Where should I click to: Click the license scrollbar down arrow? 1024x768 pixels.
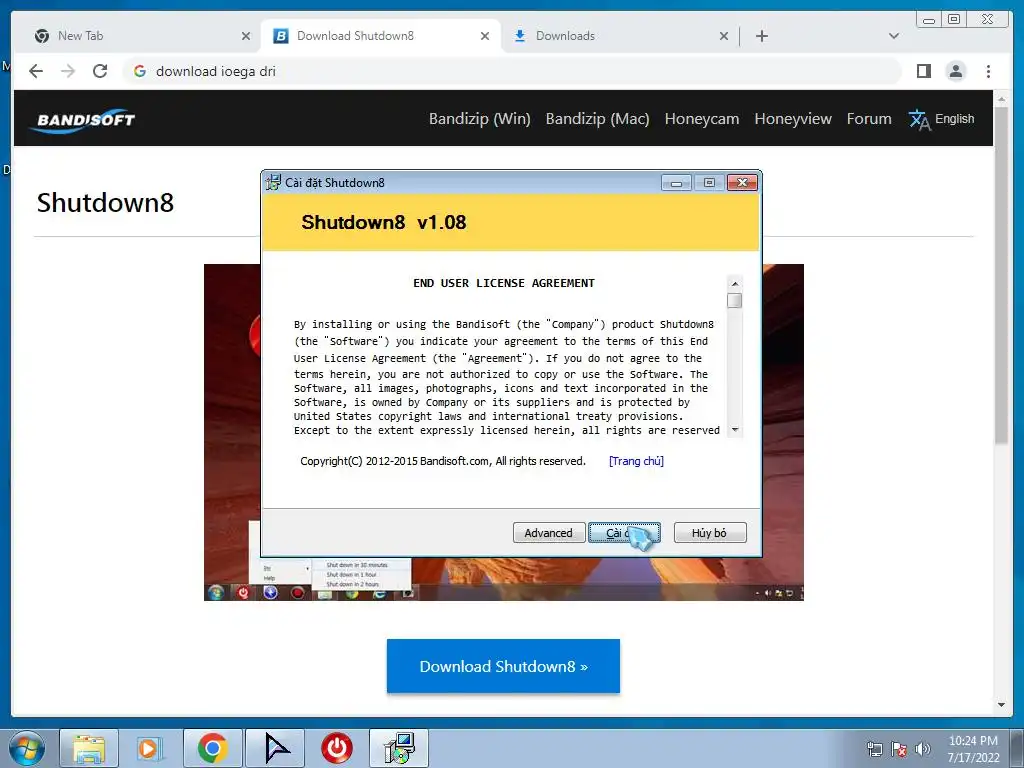point(735,430)
